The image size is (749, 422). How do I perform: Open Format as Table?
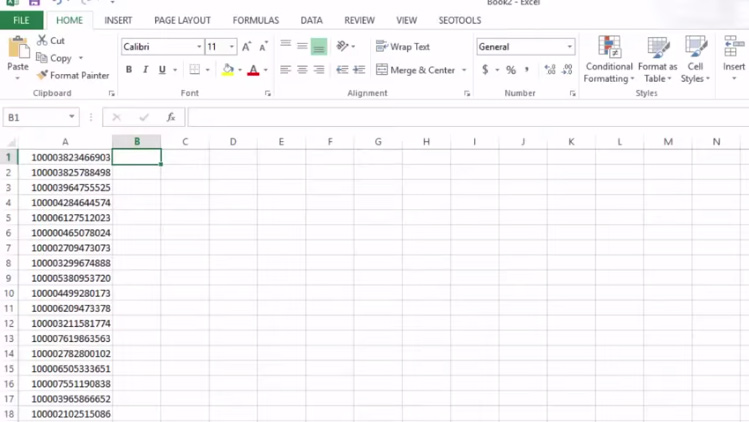657,59
